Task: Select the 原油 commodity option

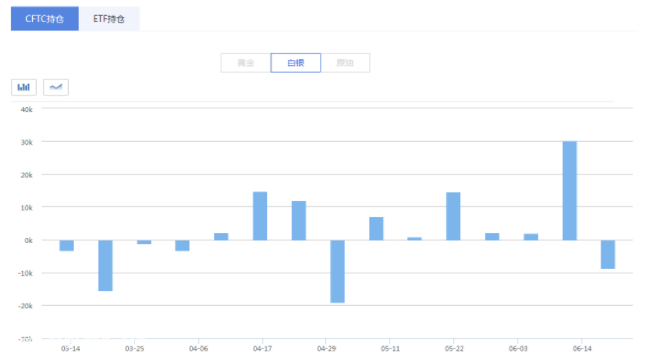Action: point(345,63)
